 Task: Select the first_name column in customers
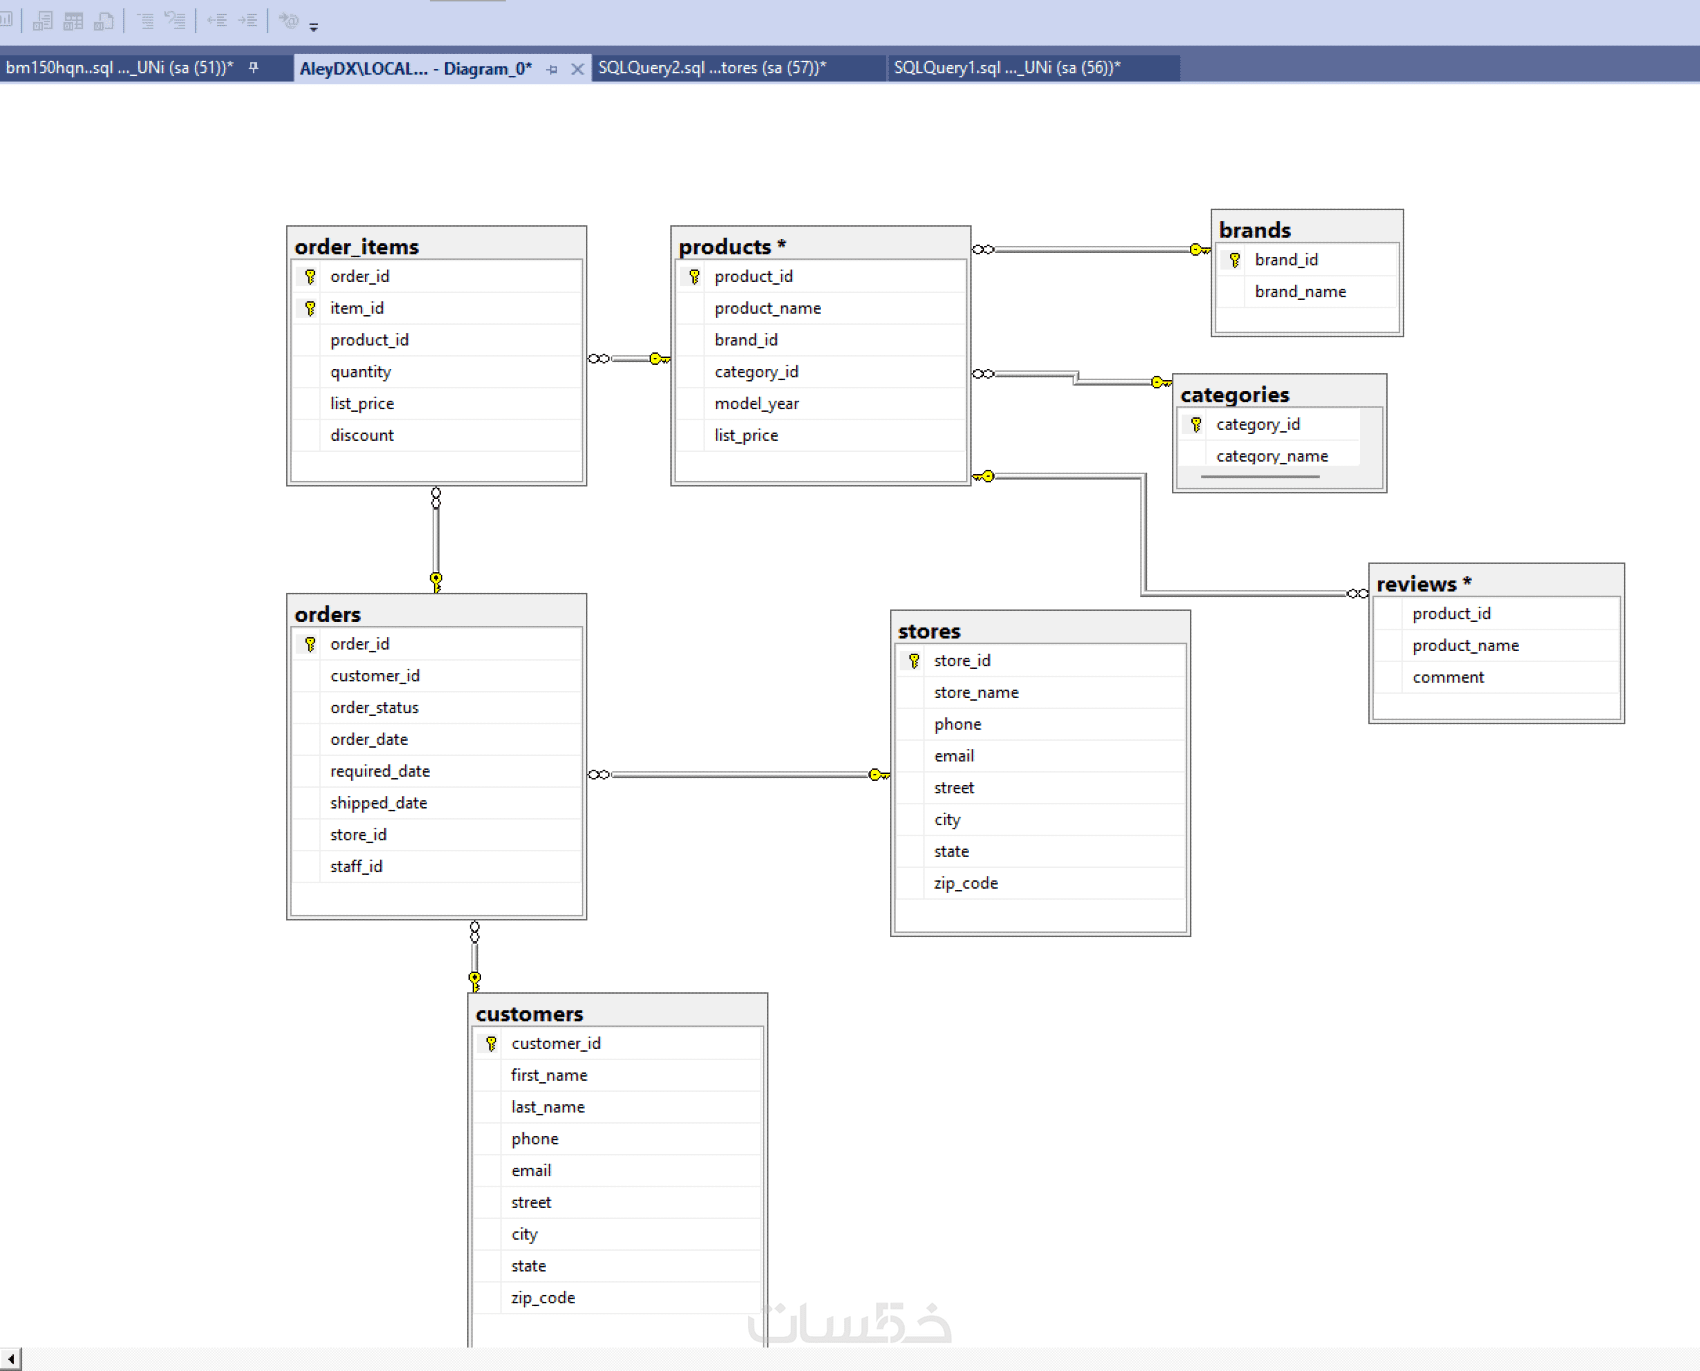tap(618, 1075)
